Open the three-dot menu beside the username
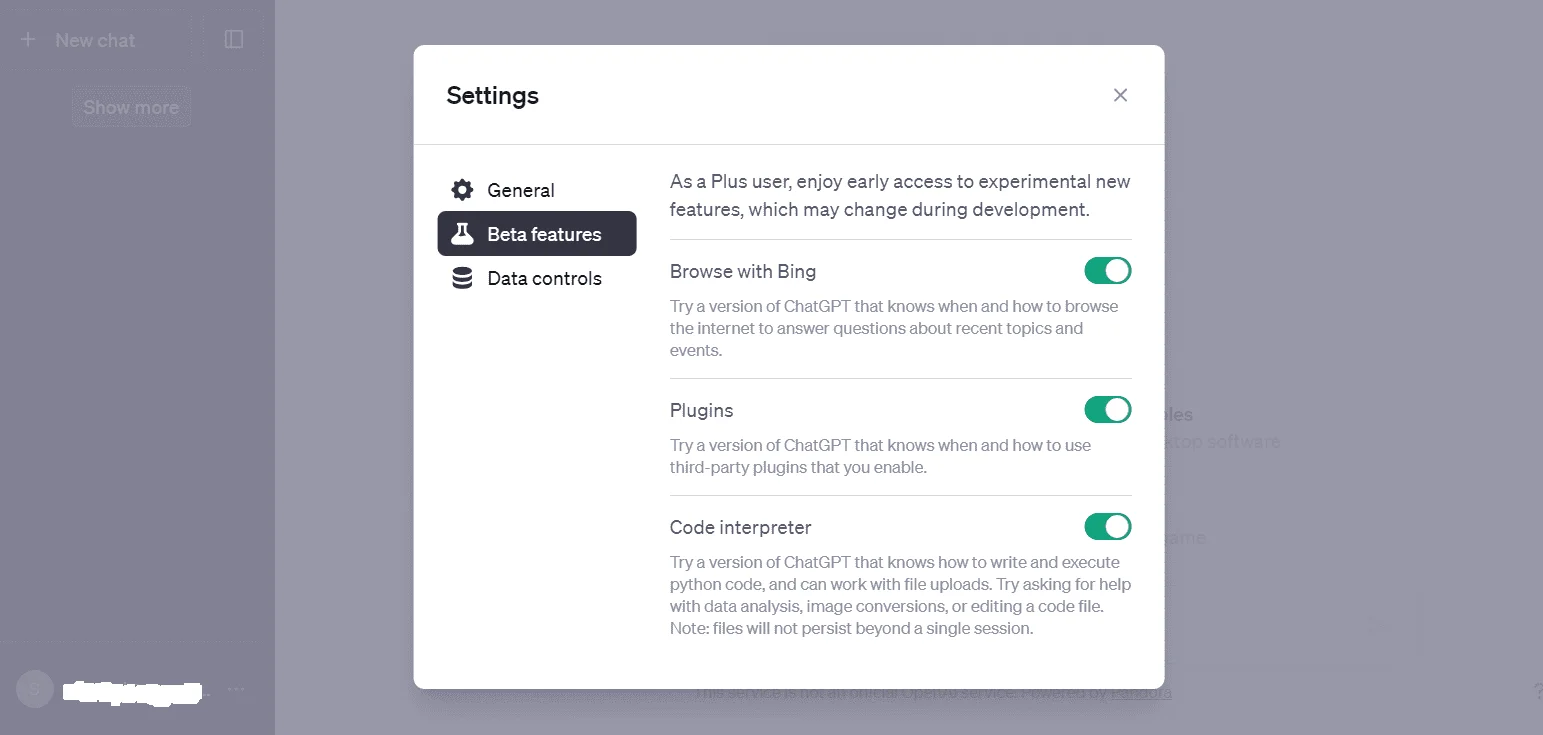Image resolution: width=1543 pixels, height=735 pixels. [x=236, y=690]
